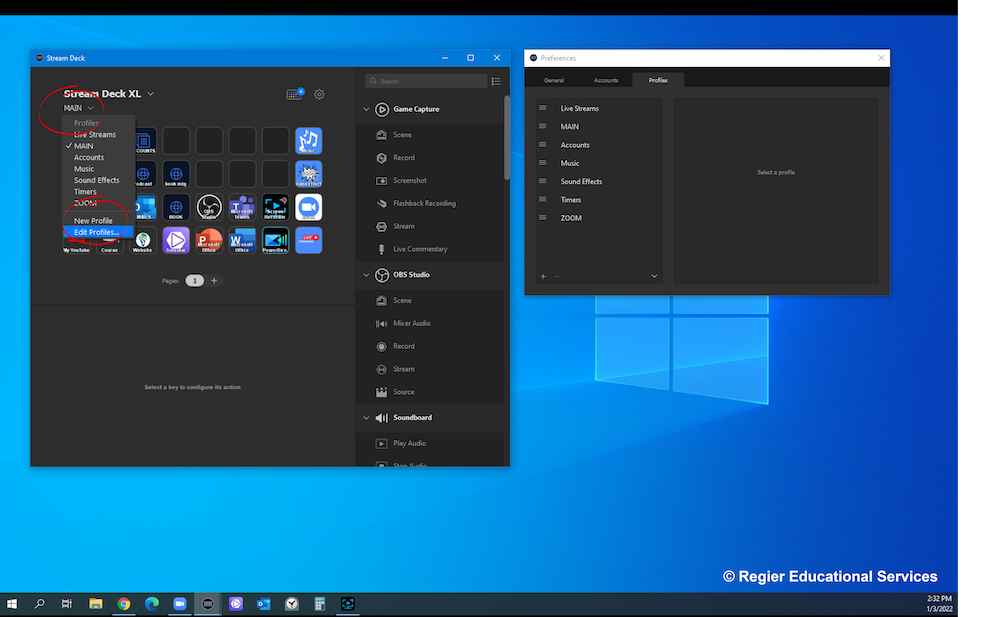Open Google Chrome from the taskbar
The height and width of the screenshot is (617, 1000).
point(124,604)
